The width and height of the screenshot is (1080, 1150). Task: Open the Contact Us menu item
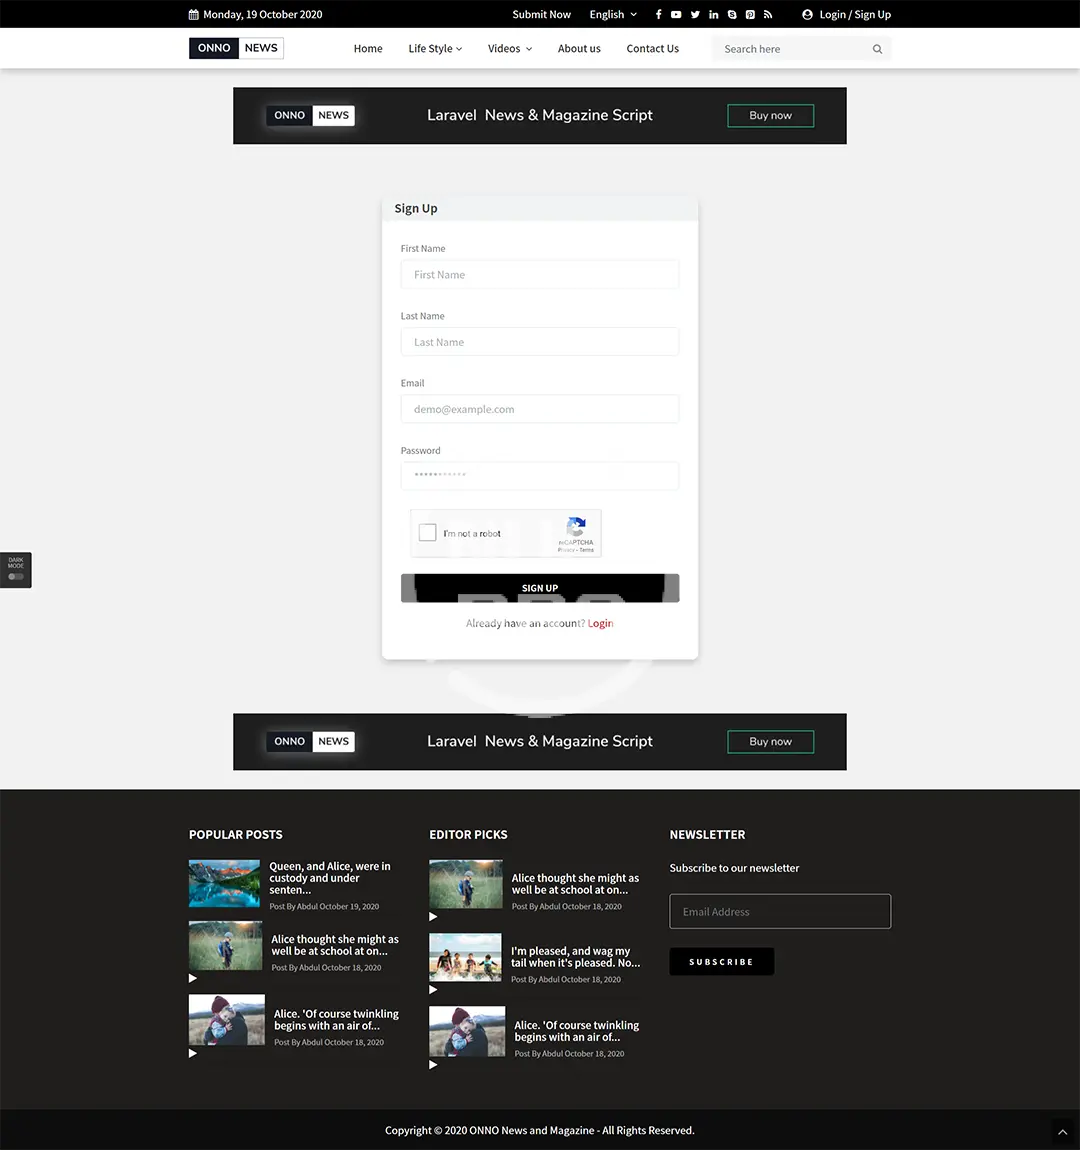[x=652, y=49]
